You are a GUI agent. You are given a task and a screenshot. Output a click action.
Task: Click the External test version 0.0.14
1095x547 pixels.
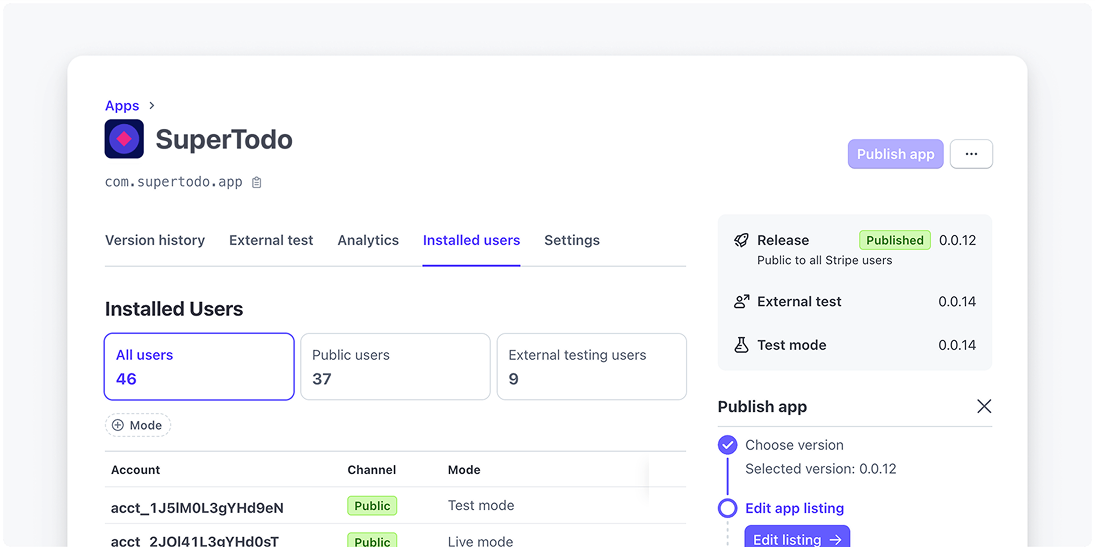tap(957, 302)
